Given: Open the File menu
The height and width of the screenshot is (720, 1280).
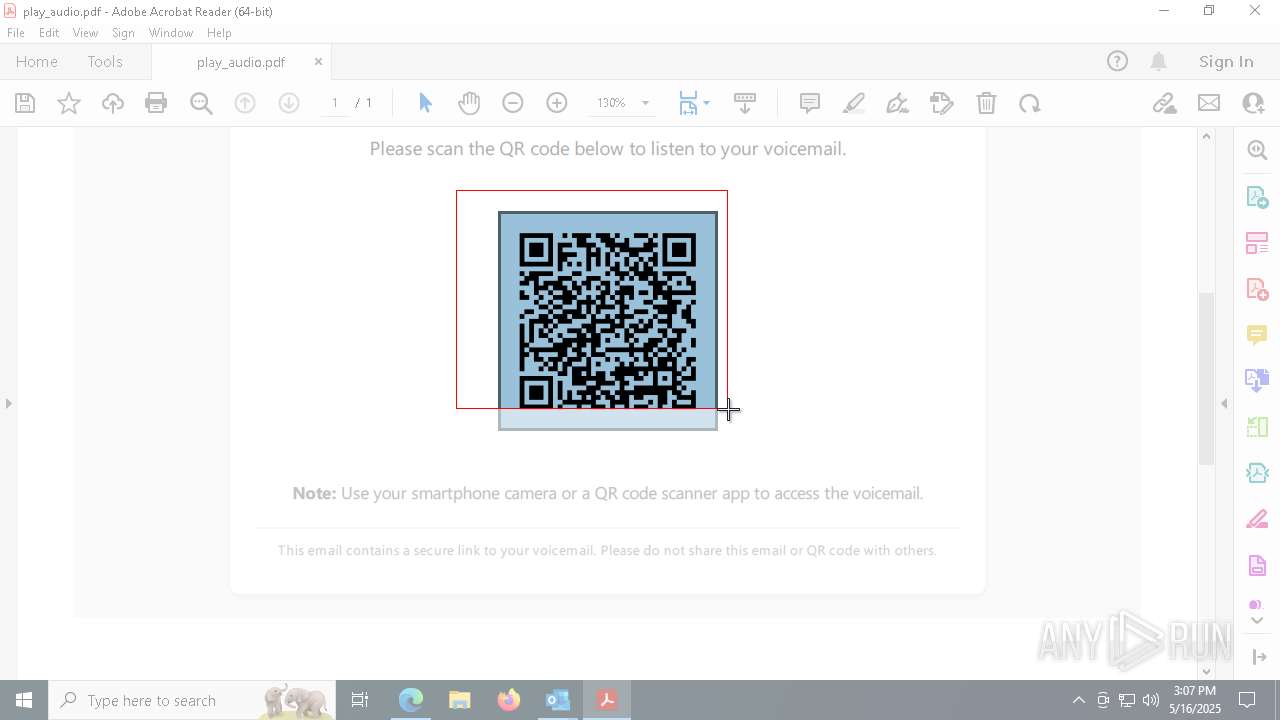Looking at the screenshot, I should tap(16, 33).
